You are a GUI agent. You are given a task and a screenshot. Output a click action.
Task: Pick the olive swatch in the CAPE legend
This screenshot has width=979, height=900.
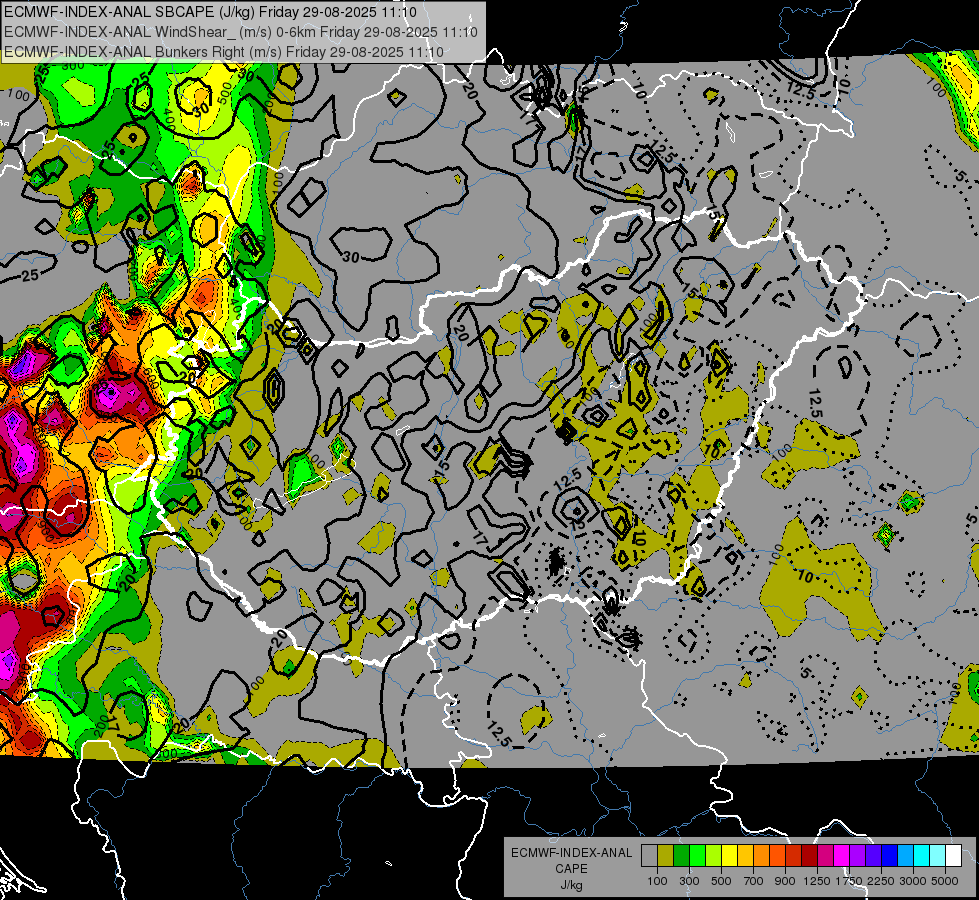point(666,856)
